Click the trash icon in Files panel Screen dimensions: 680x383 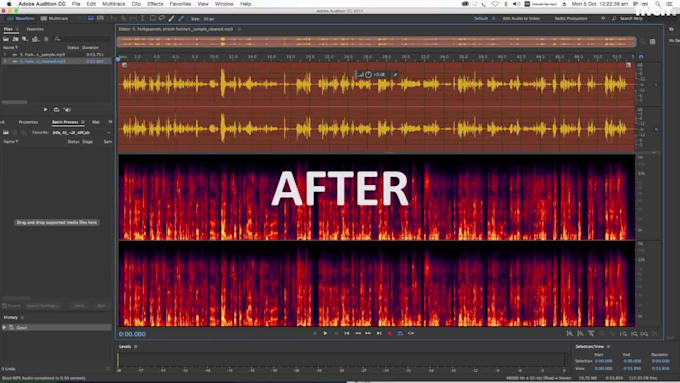[46, 39]
